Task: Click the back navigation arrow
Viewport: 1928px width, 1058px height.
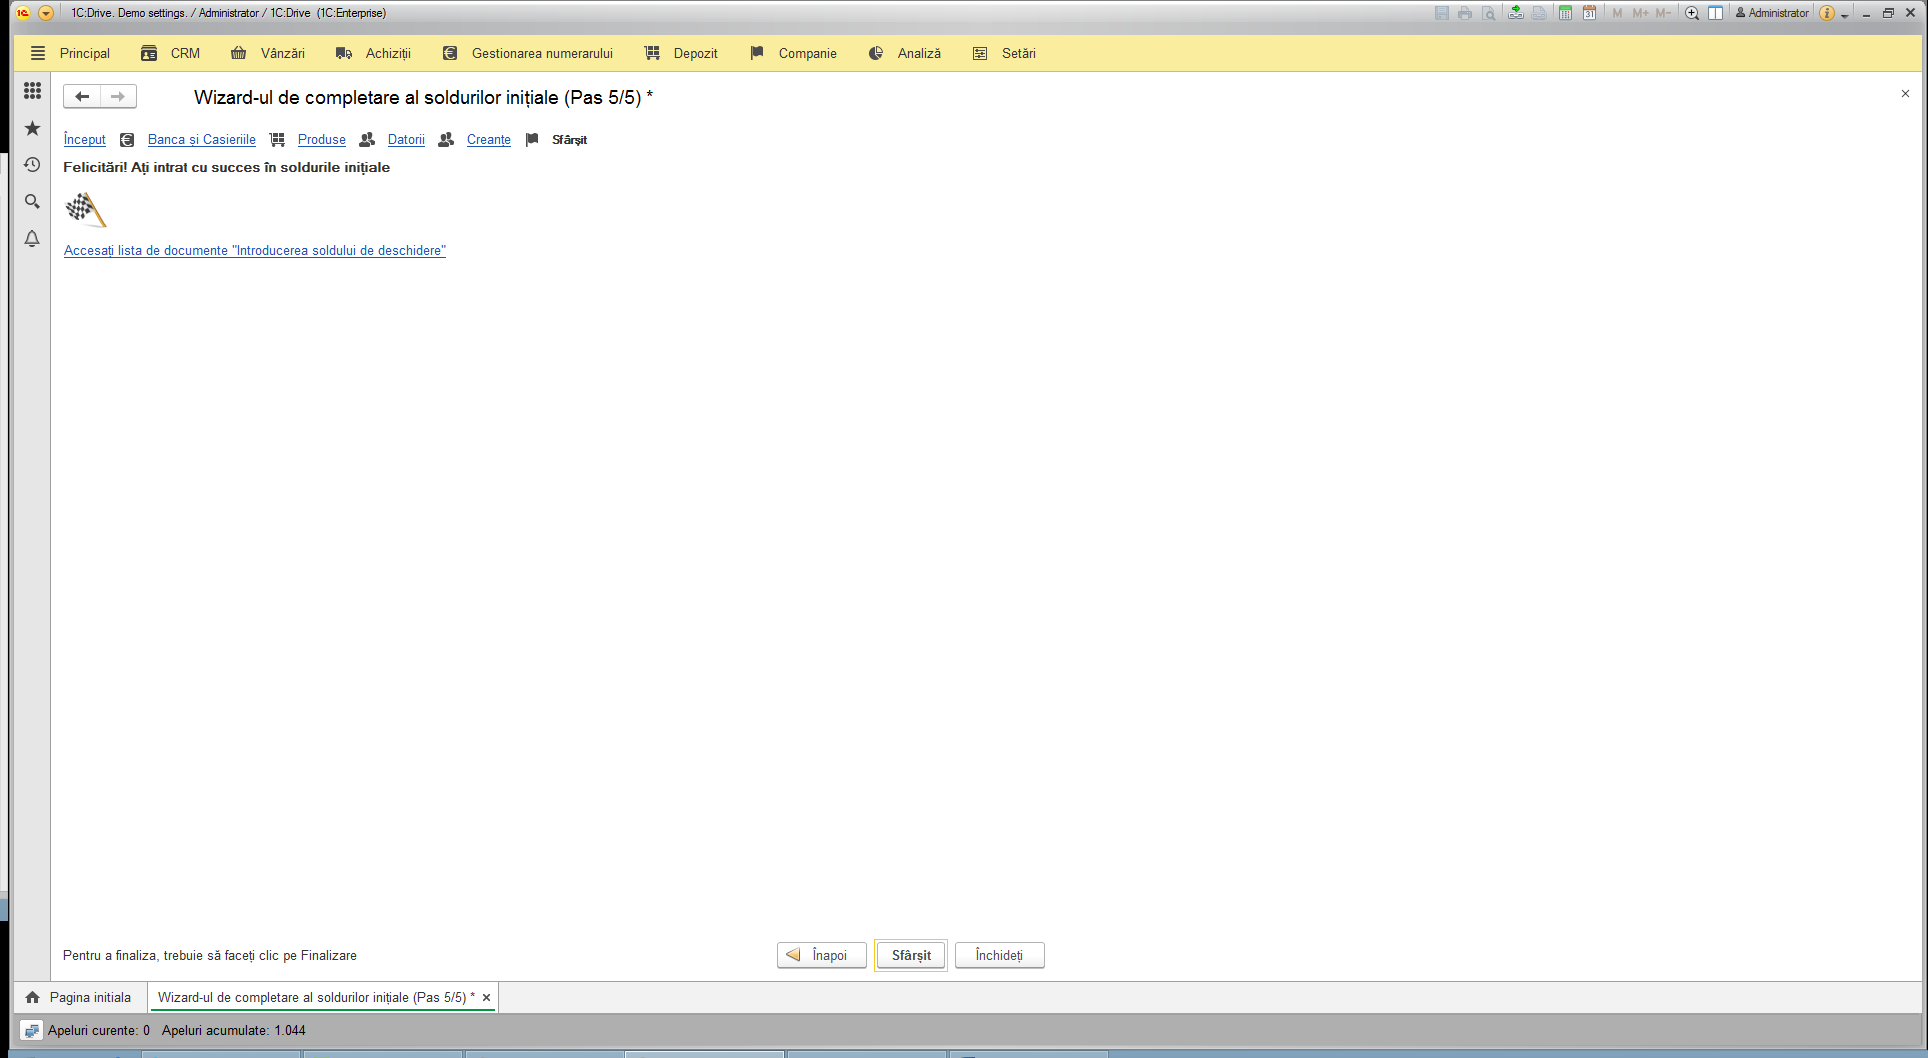Action: pyautogui.click(x=82, y=96)
